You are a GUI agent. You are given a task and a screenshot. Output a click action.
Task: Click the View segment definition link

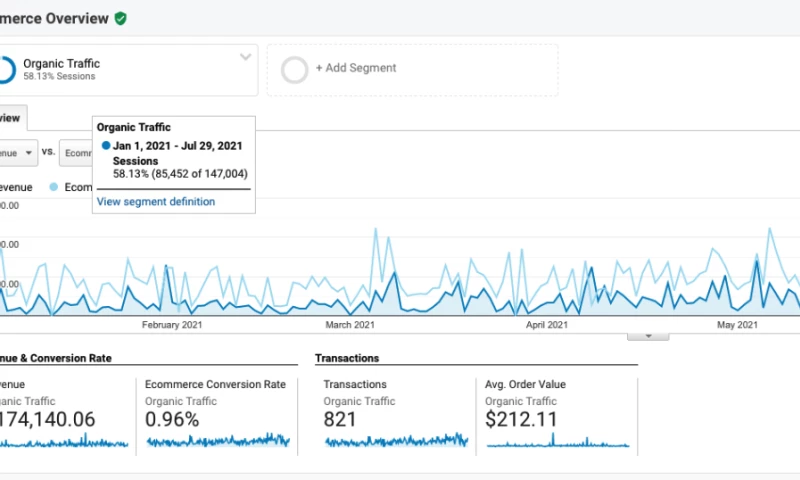pyautogui.click(x=155, y=201)
